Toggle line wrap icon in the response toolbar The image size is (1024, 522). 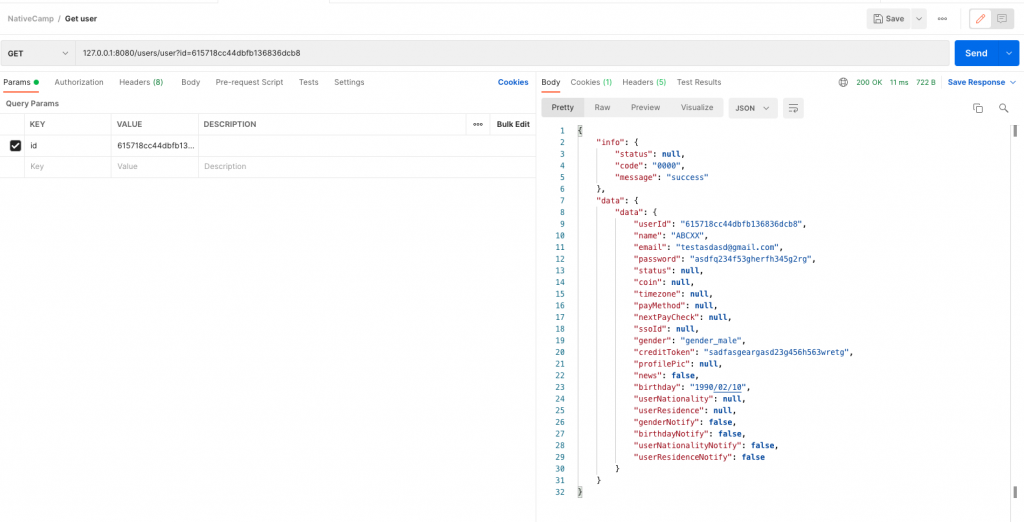(793, 108)
